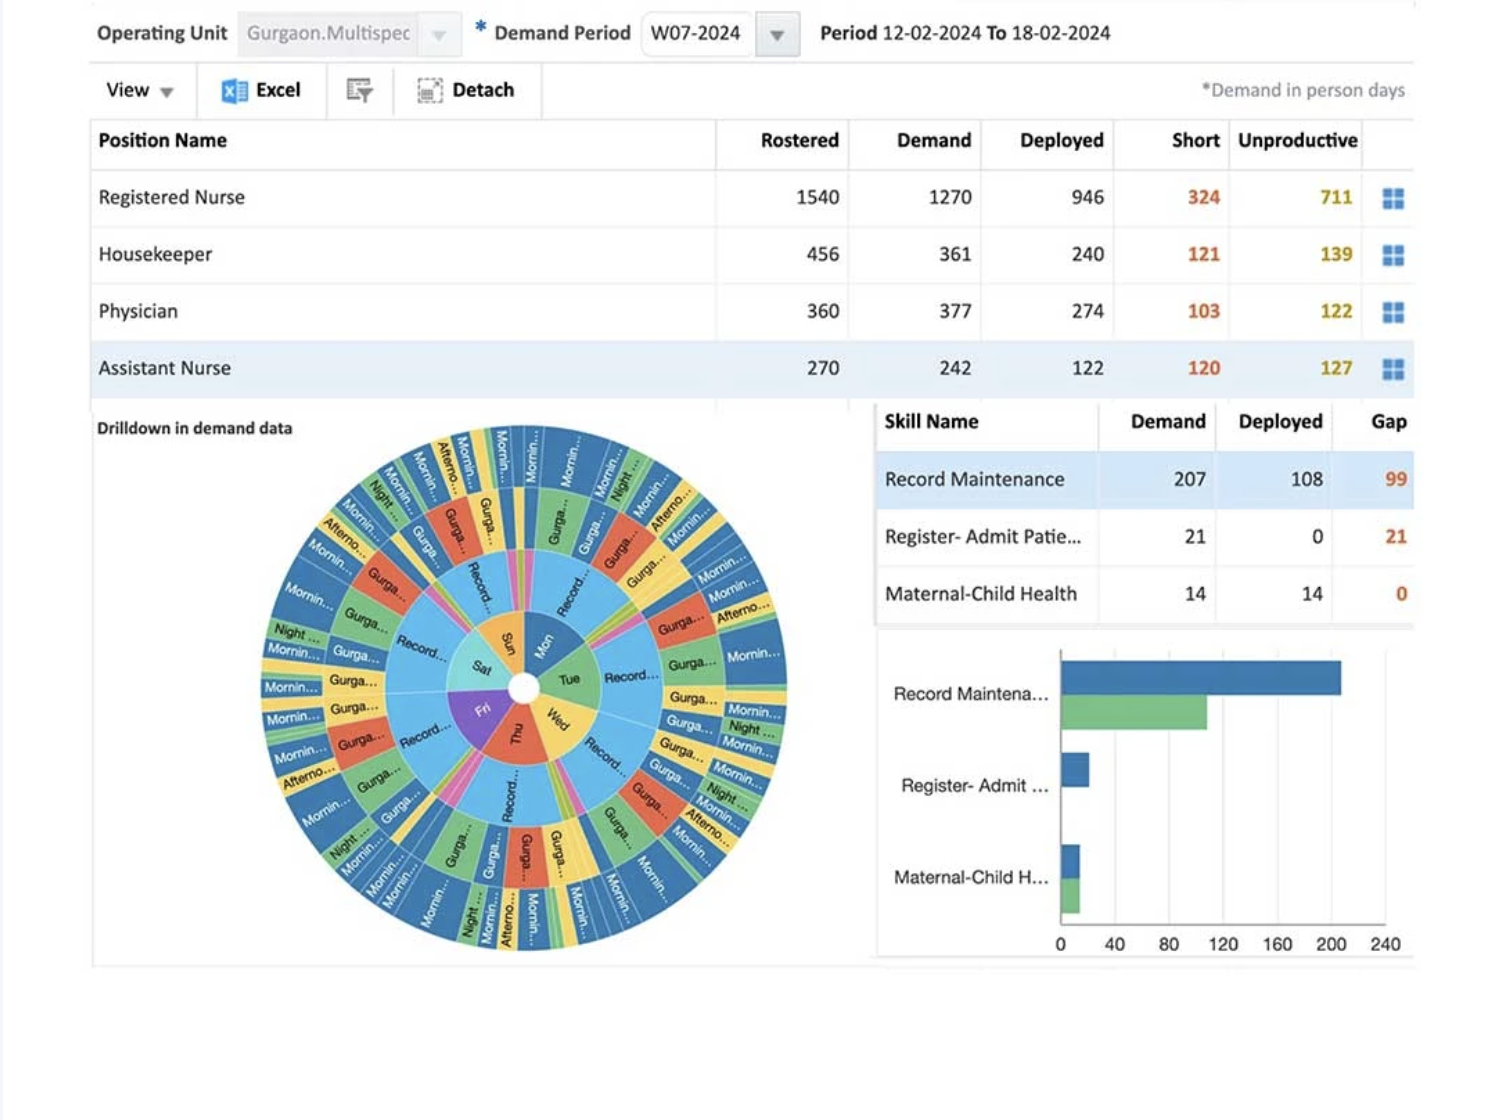Click Registered Nurse demand value 1270

coord(950,197)
